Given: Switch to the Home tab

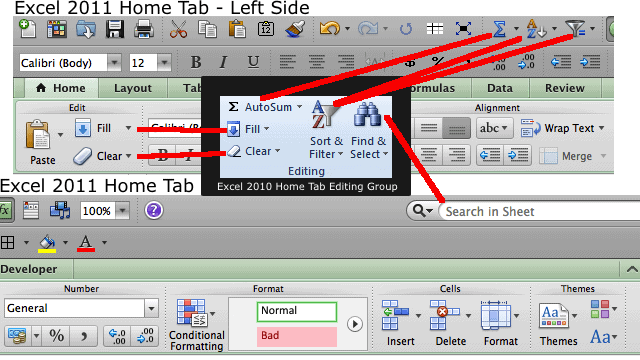Looking at the screenshot, I should point(61,88).
